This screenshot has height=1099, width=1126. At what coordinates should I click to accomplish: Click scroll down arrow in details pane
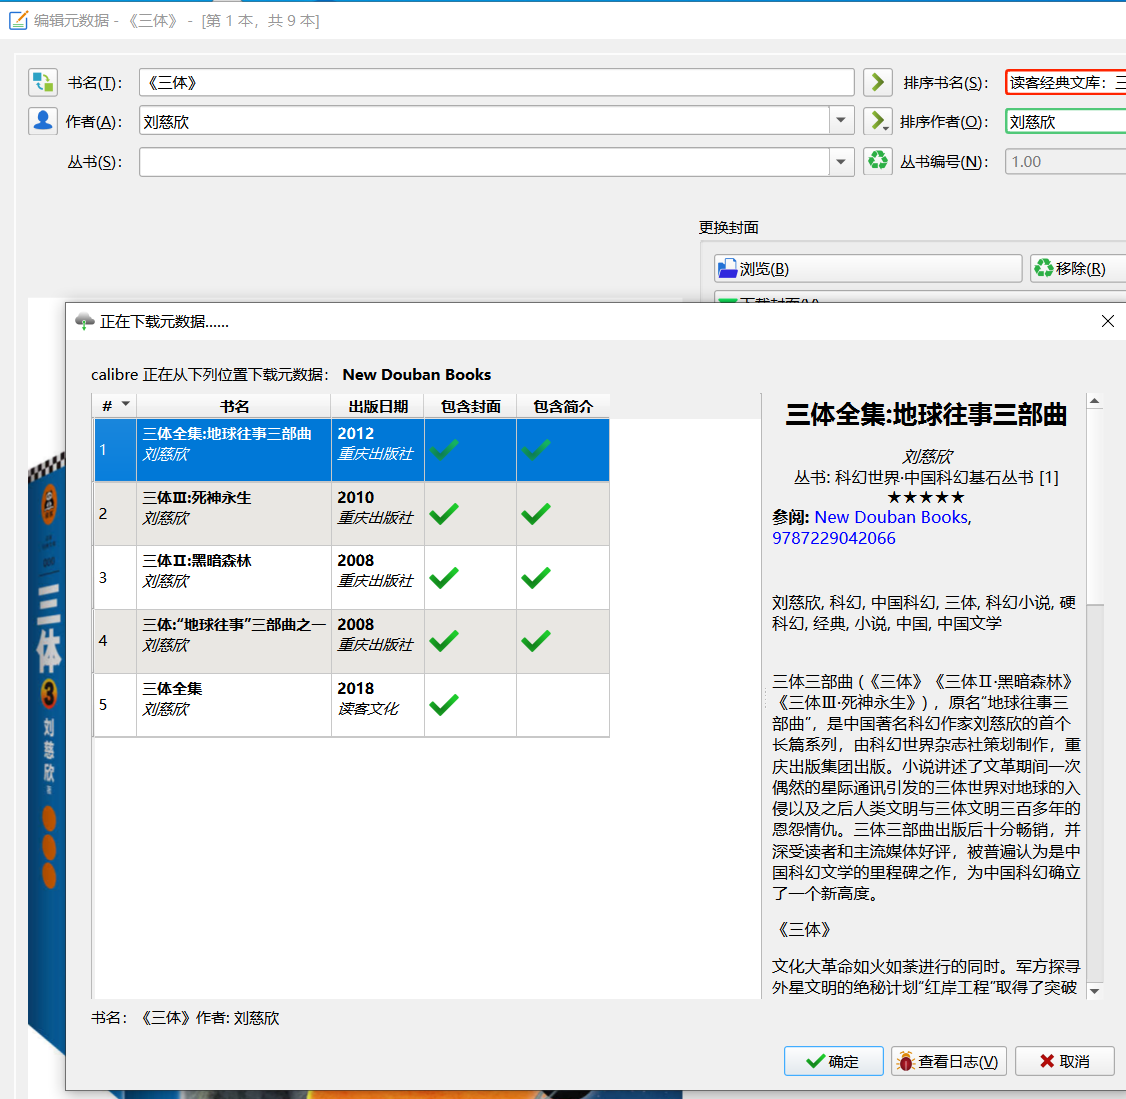pyautogui.click(x=1094, y=991)
